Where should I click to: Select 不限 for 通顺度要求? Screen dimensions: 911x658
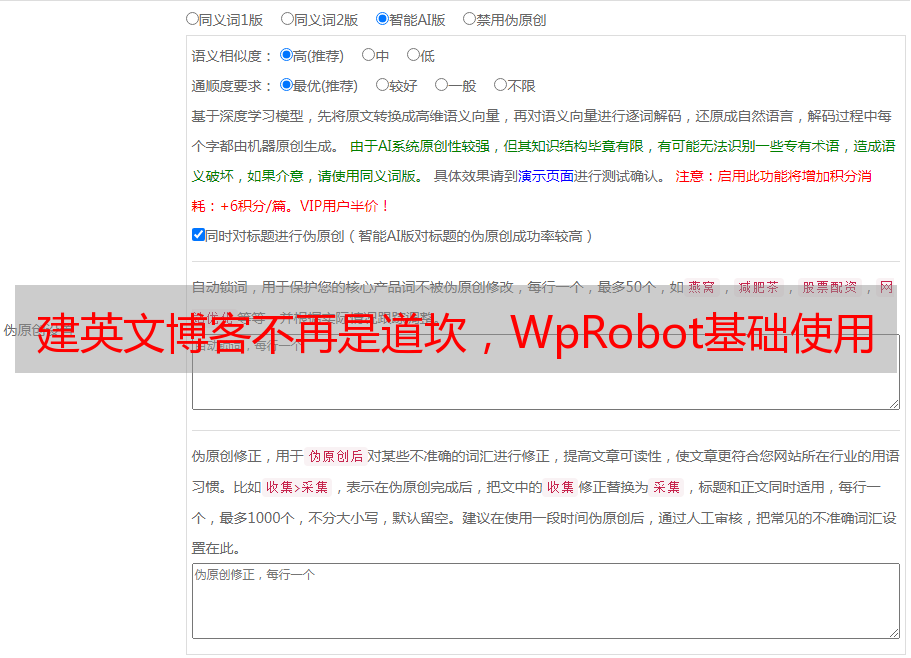(500, 85)
